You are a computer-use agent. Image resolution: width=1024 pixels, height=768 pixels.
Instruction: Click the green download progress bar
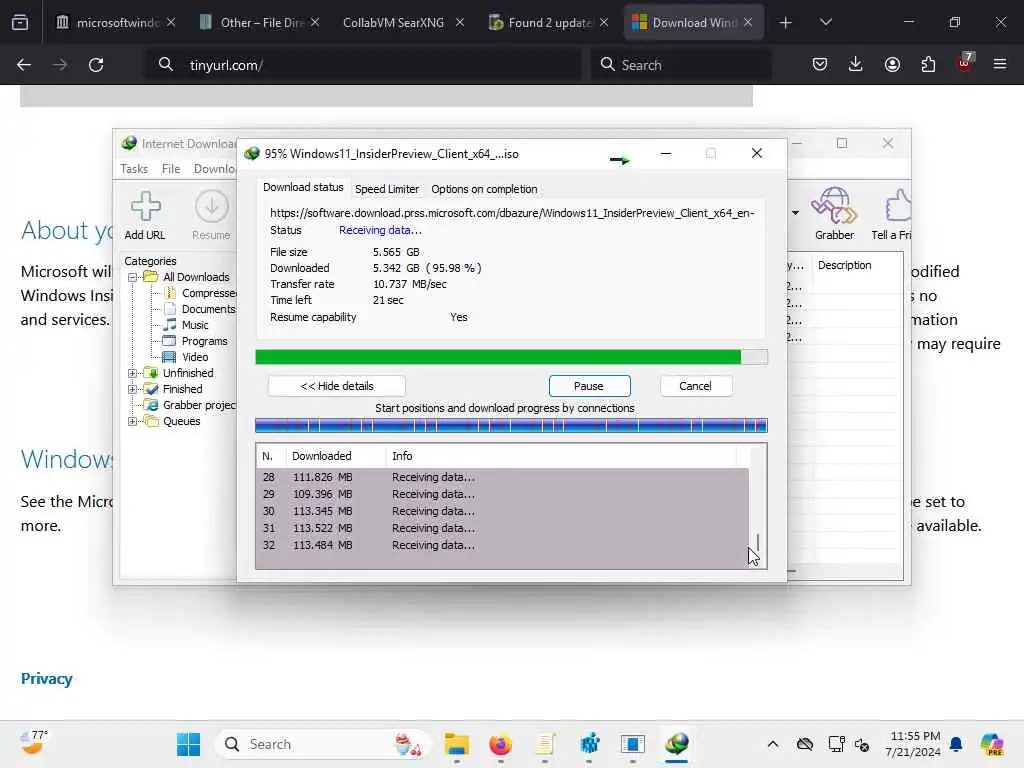[511, 357]
